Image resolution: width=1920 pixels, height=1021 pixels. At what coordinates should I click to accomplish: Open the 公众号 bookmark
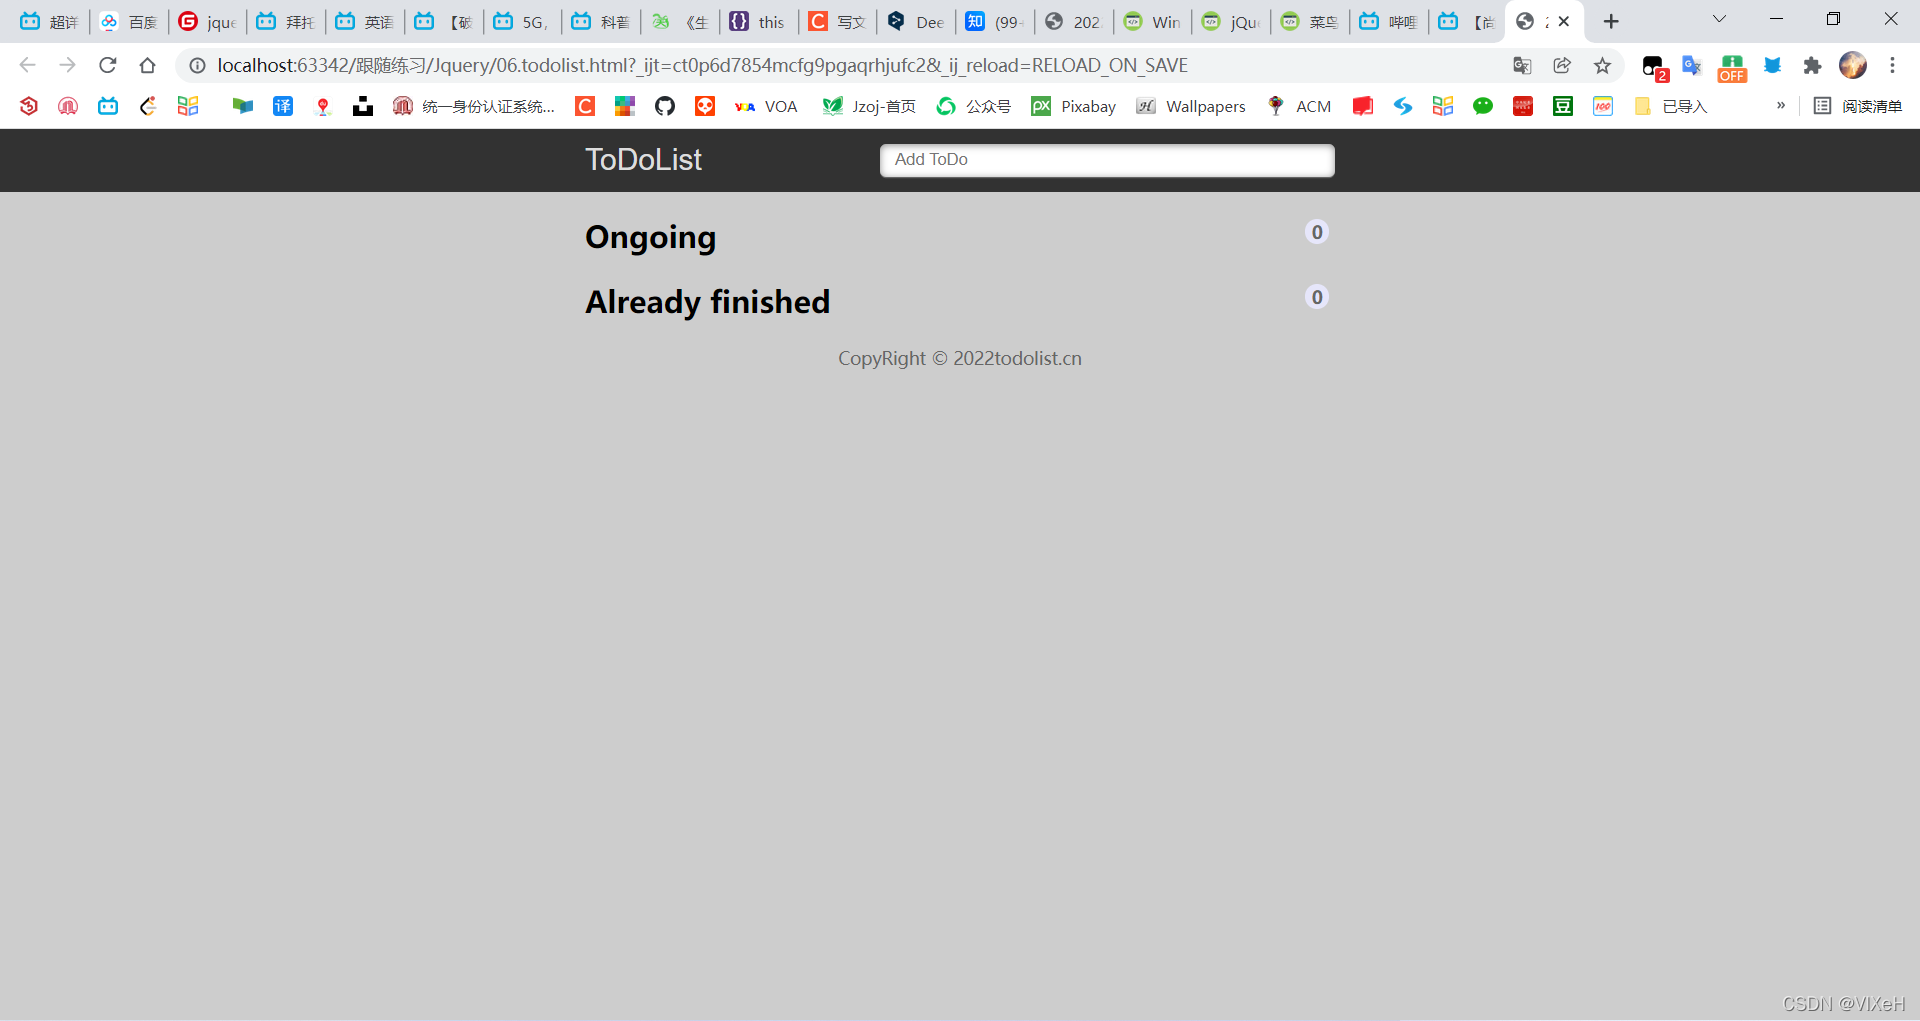tap(973, 106)
